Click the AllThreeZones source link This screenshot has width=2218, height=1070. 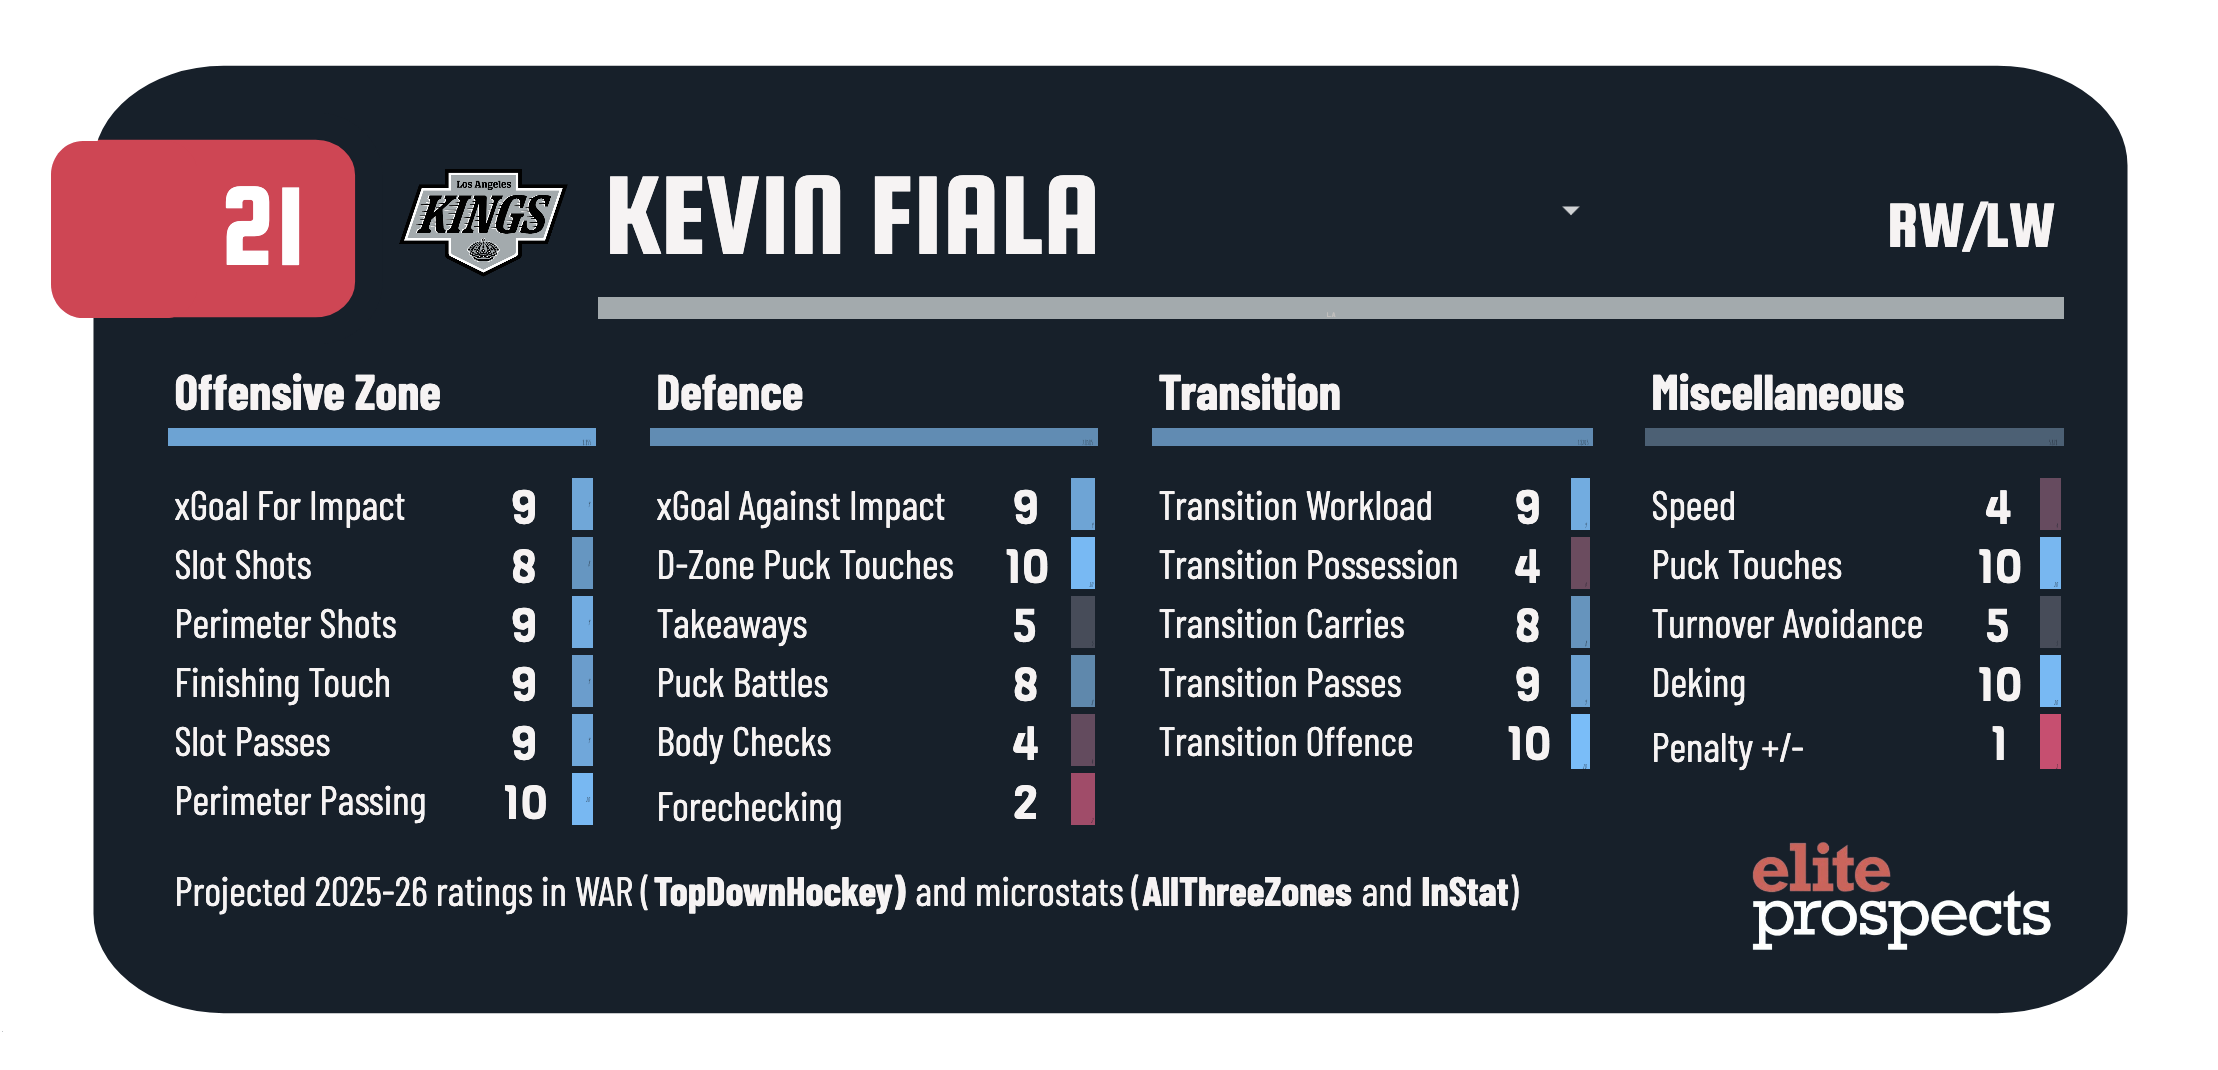coord(1246,892)
